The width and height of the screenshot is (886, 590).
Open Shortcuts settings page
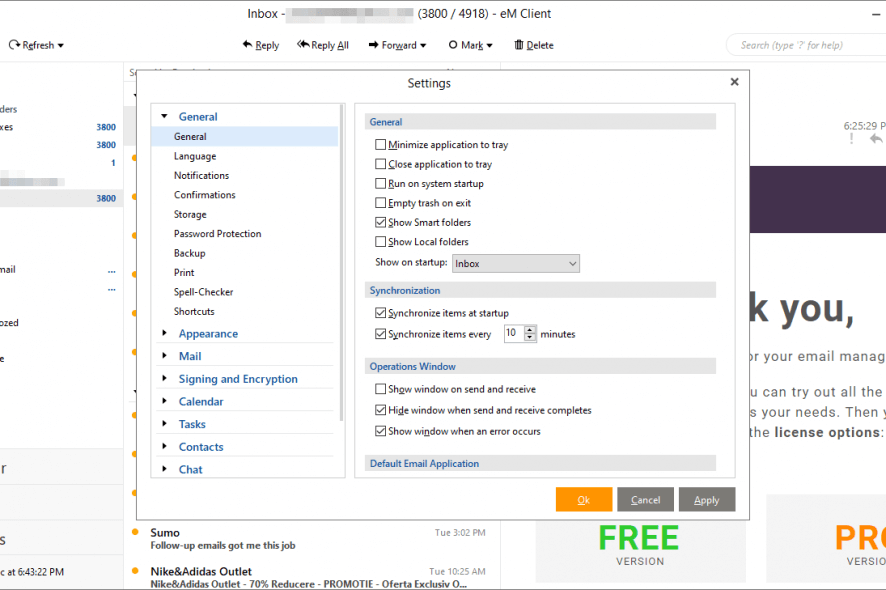194,311
